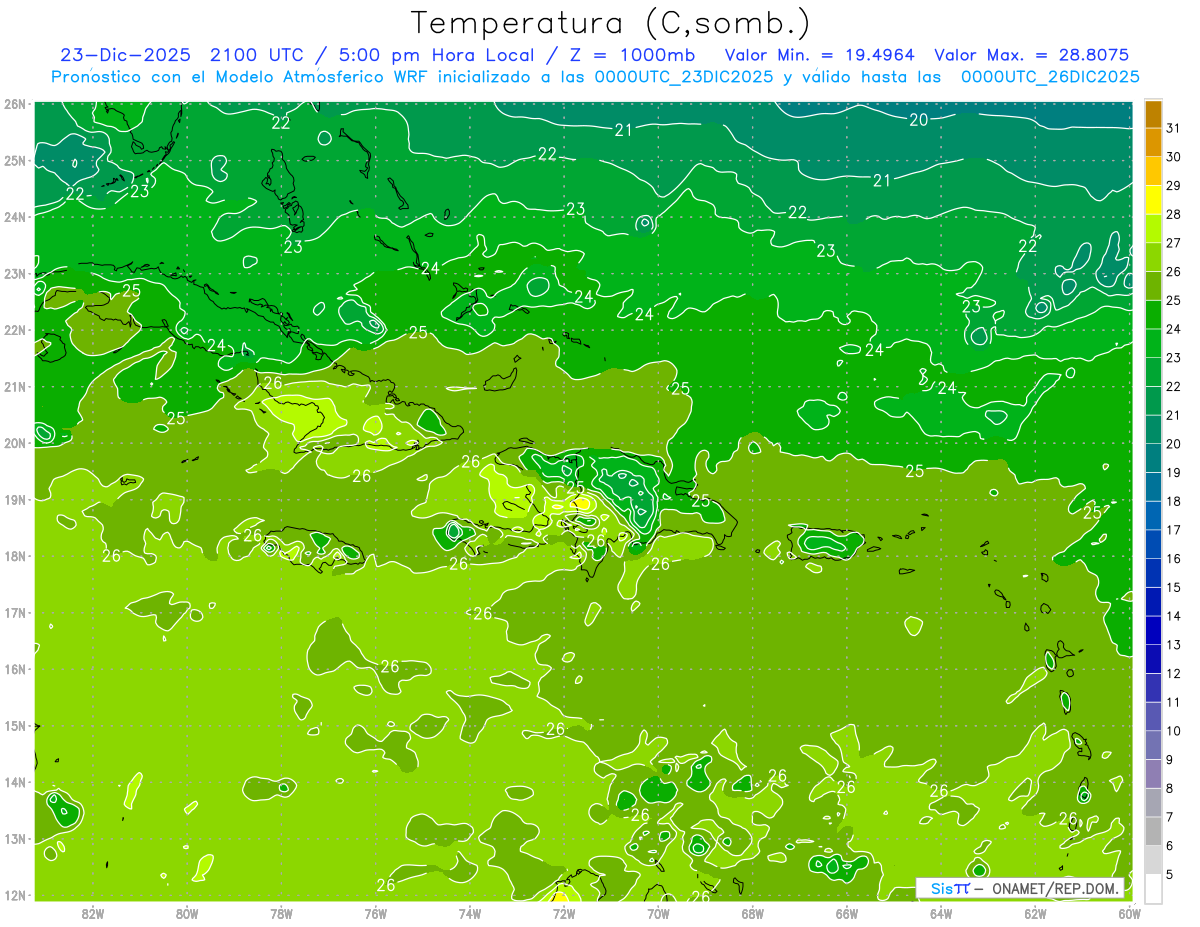Click the "13N" latitude axis label
Image resolution: width=1200 pixels, height=927 pixels.
pos(15,839)
